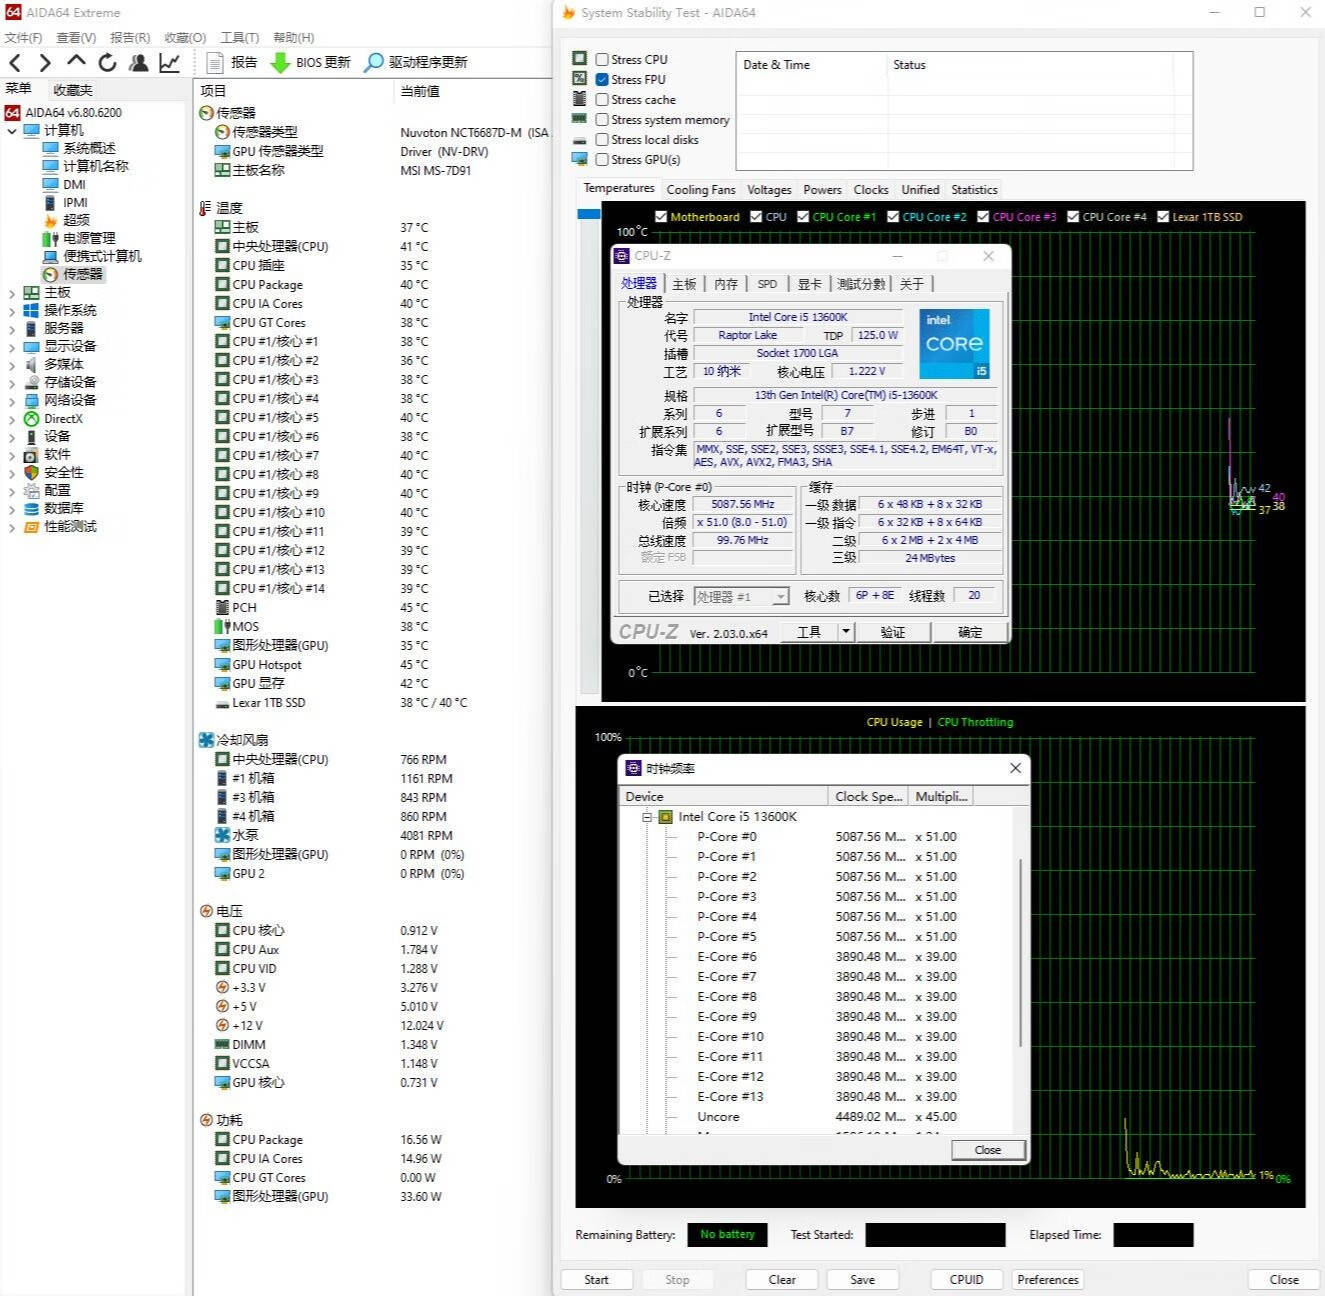1325x1296 pixels.
Task: Enable Stress CPU checkbox
Action: (602, 60)
